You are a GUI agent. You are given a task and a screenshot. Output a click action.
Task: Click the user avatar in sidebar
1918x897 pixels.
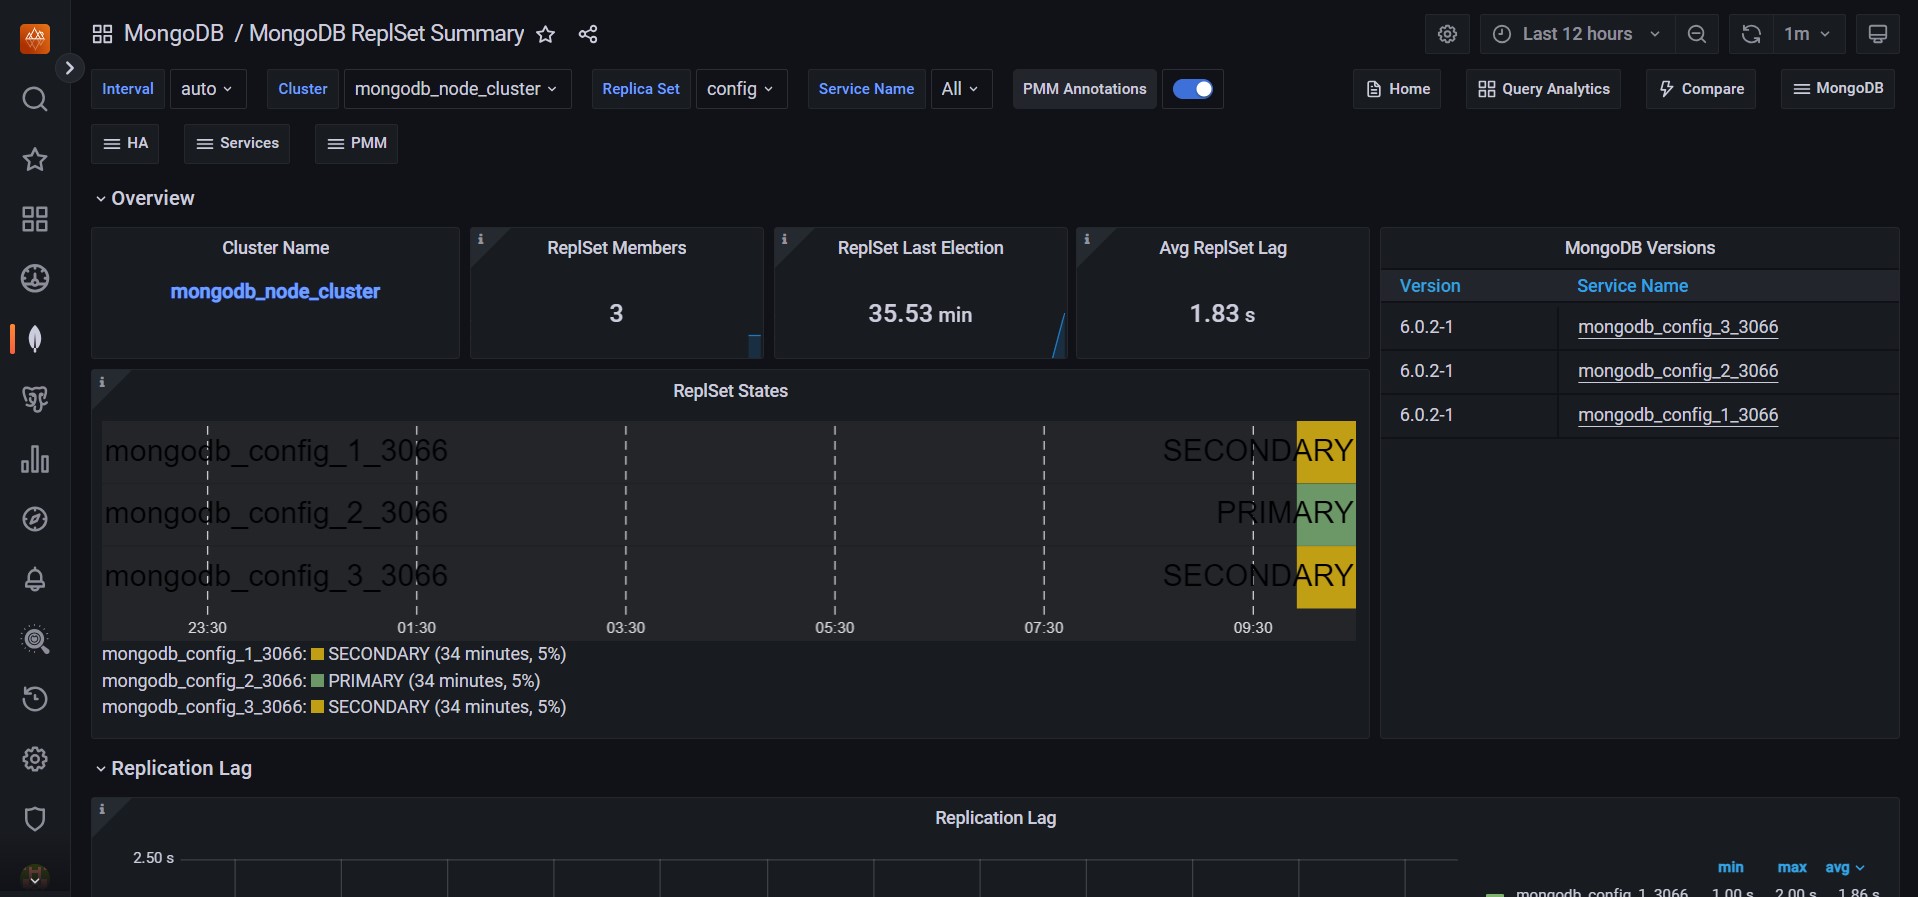tap(35, 877)
